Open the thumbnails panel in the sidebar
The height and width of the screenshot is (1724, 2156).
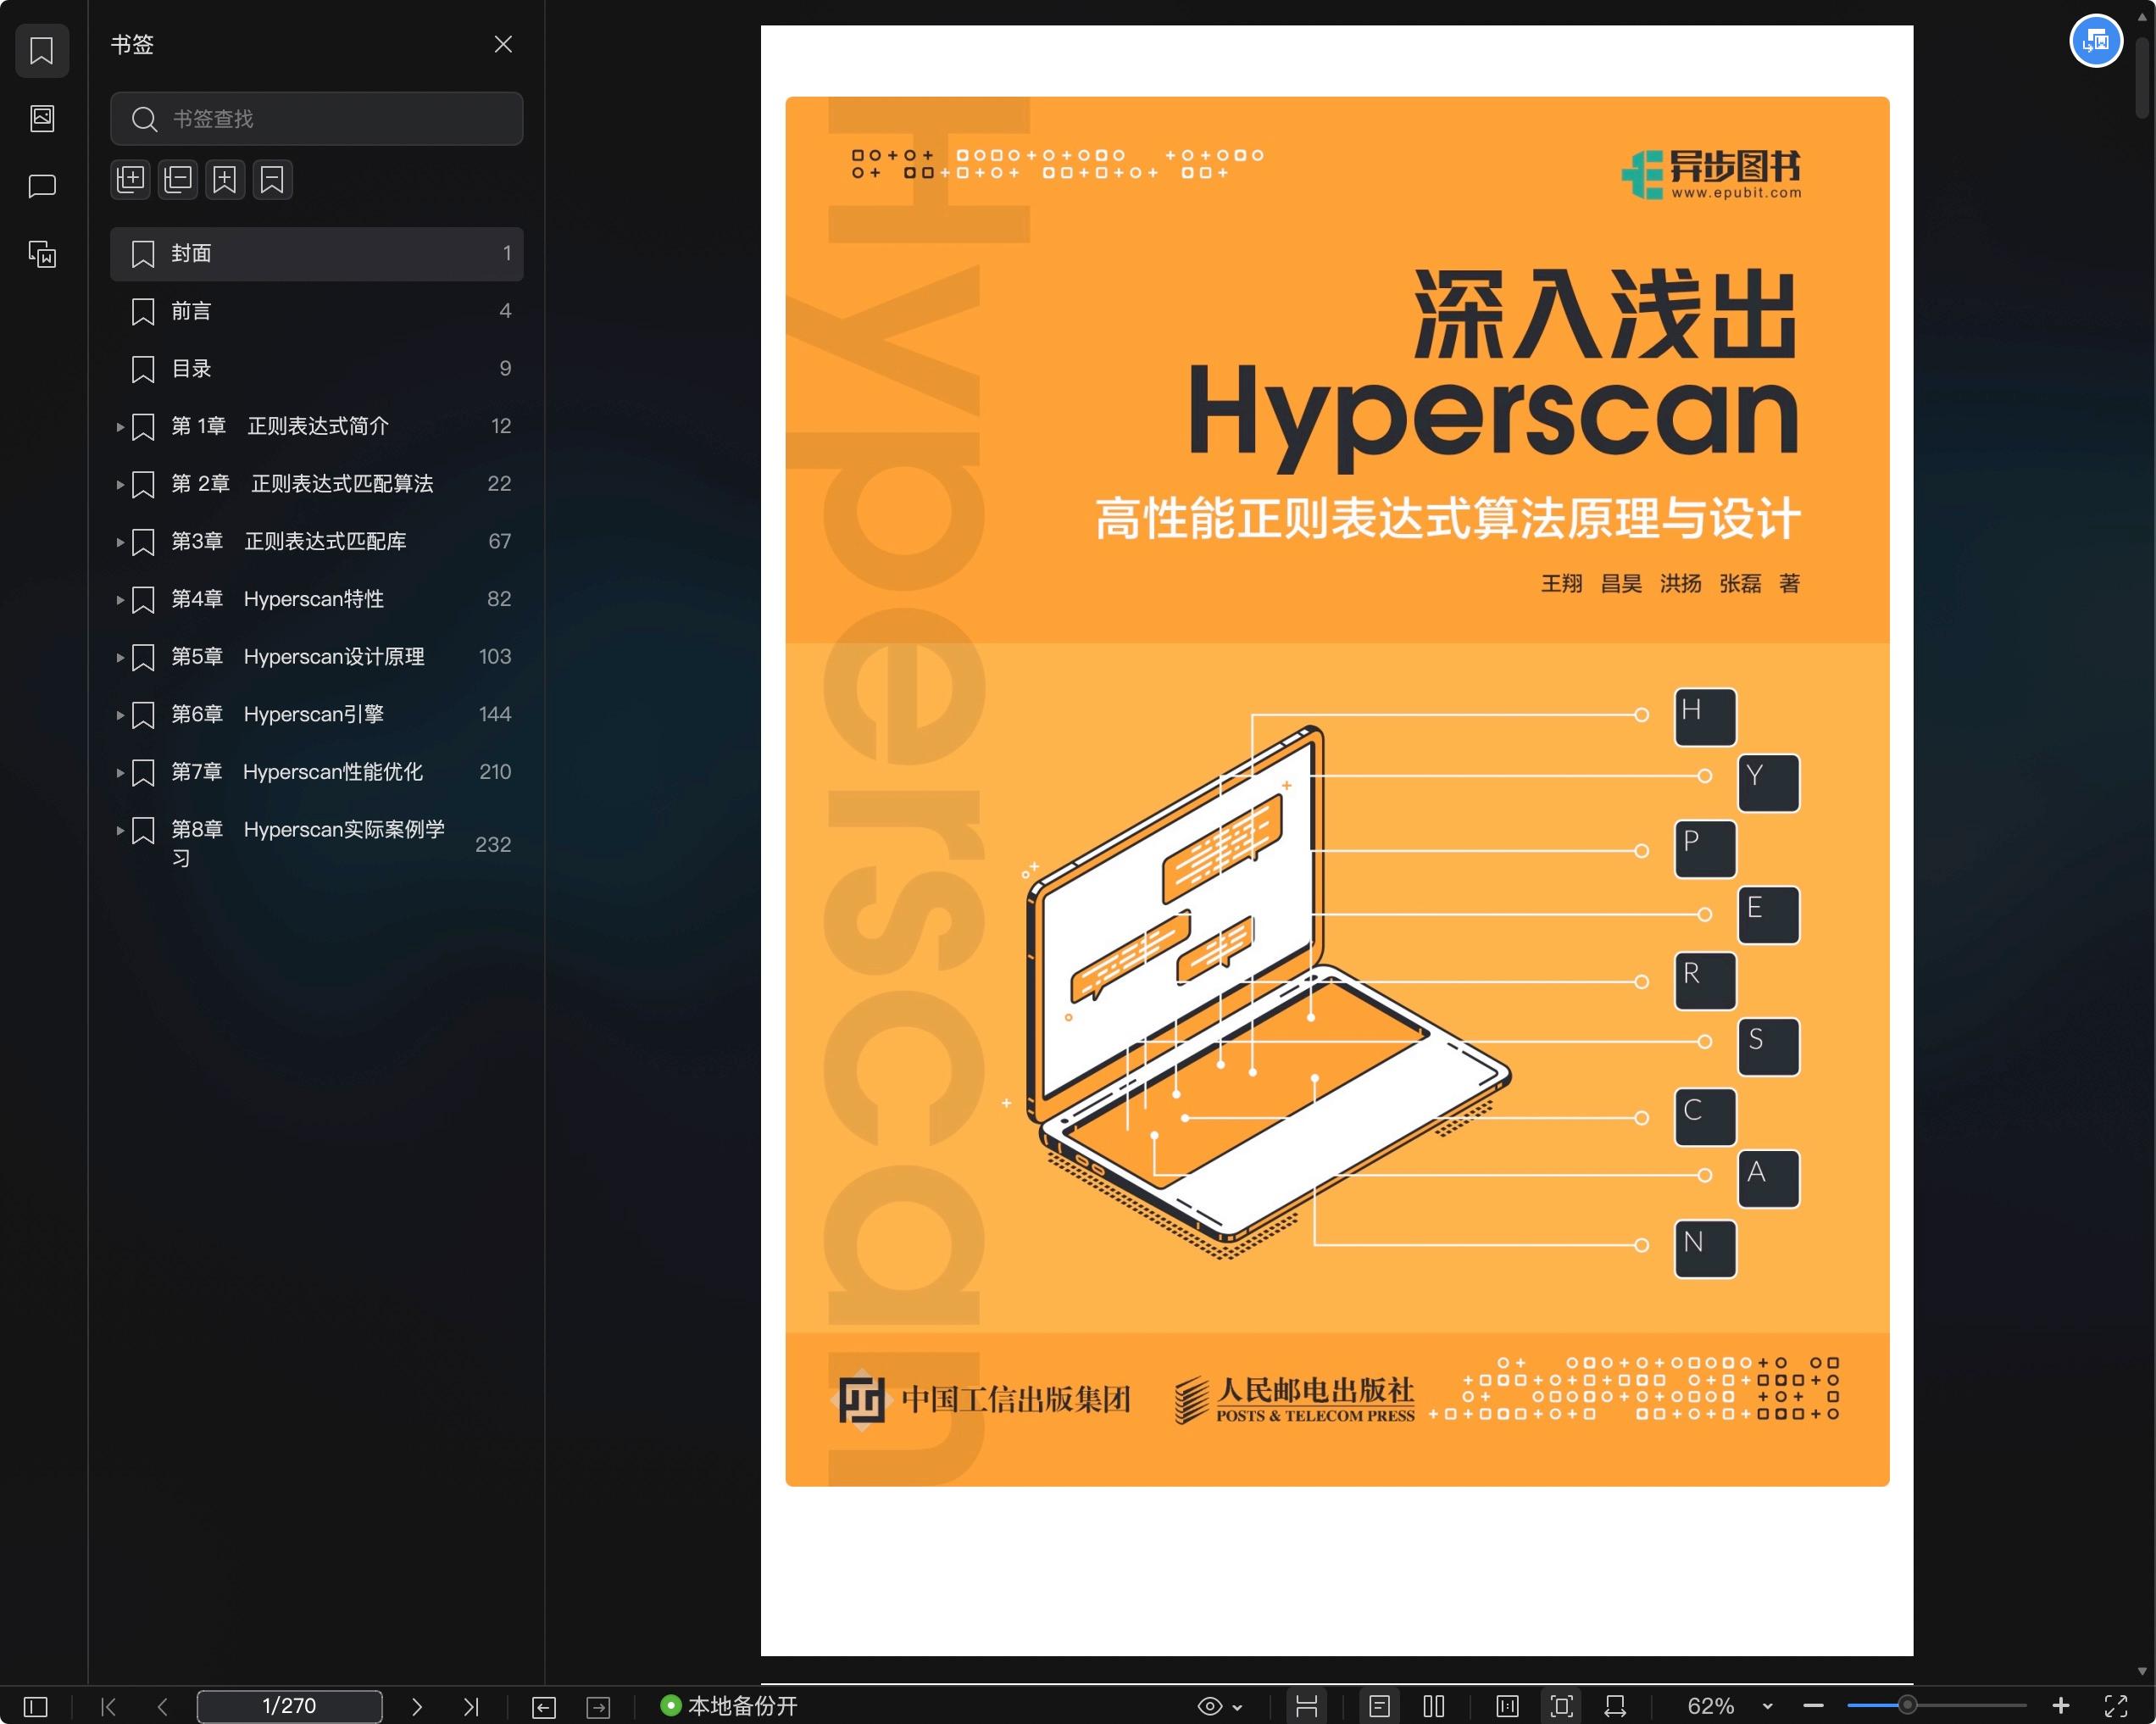tap(42, 118)
